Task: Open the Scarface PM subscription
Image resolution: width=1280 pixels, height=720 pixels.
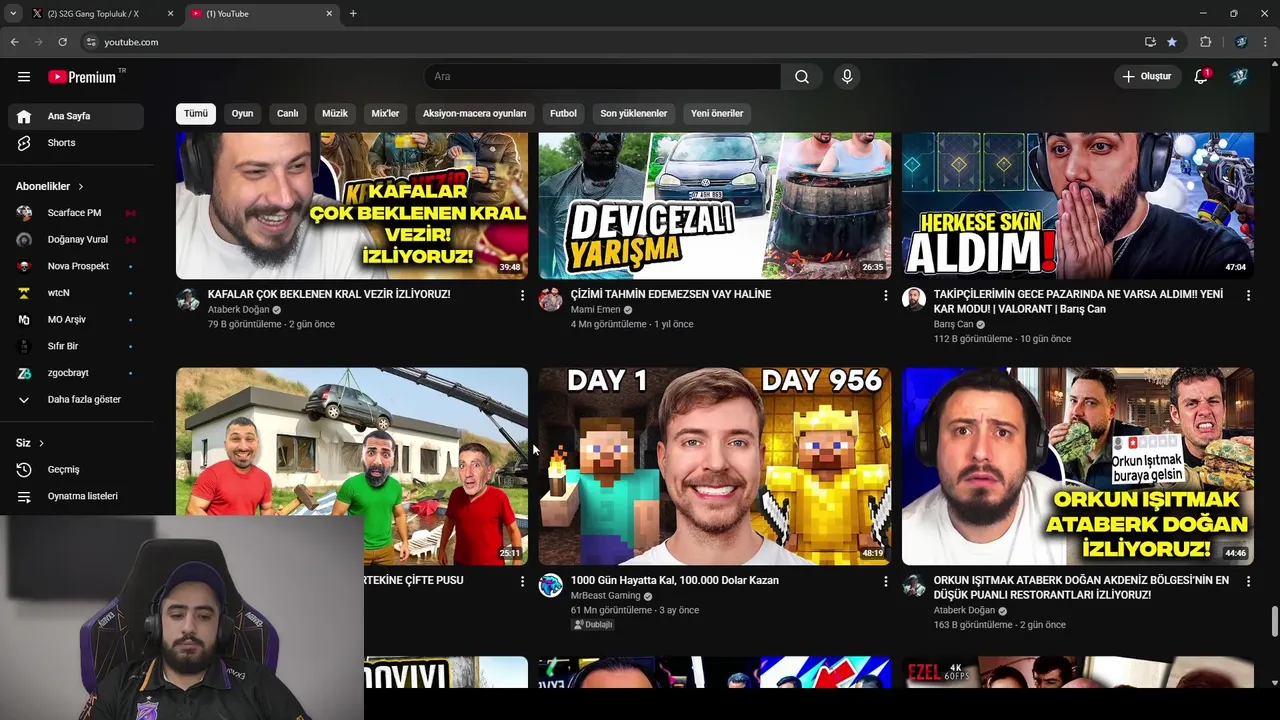Action: click(x=76, y=213)
